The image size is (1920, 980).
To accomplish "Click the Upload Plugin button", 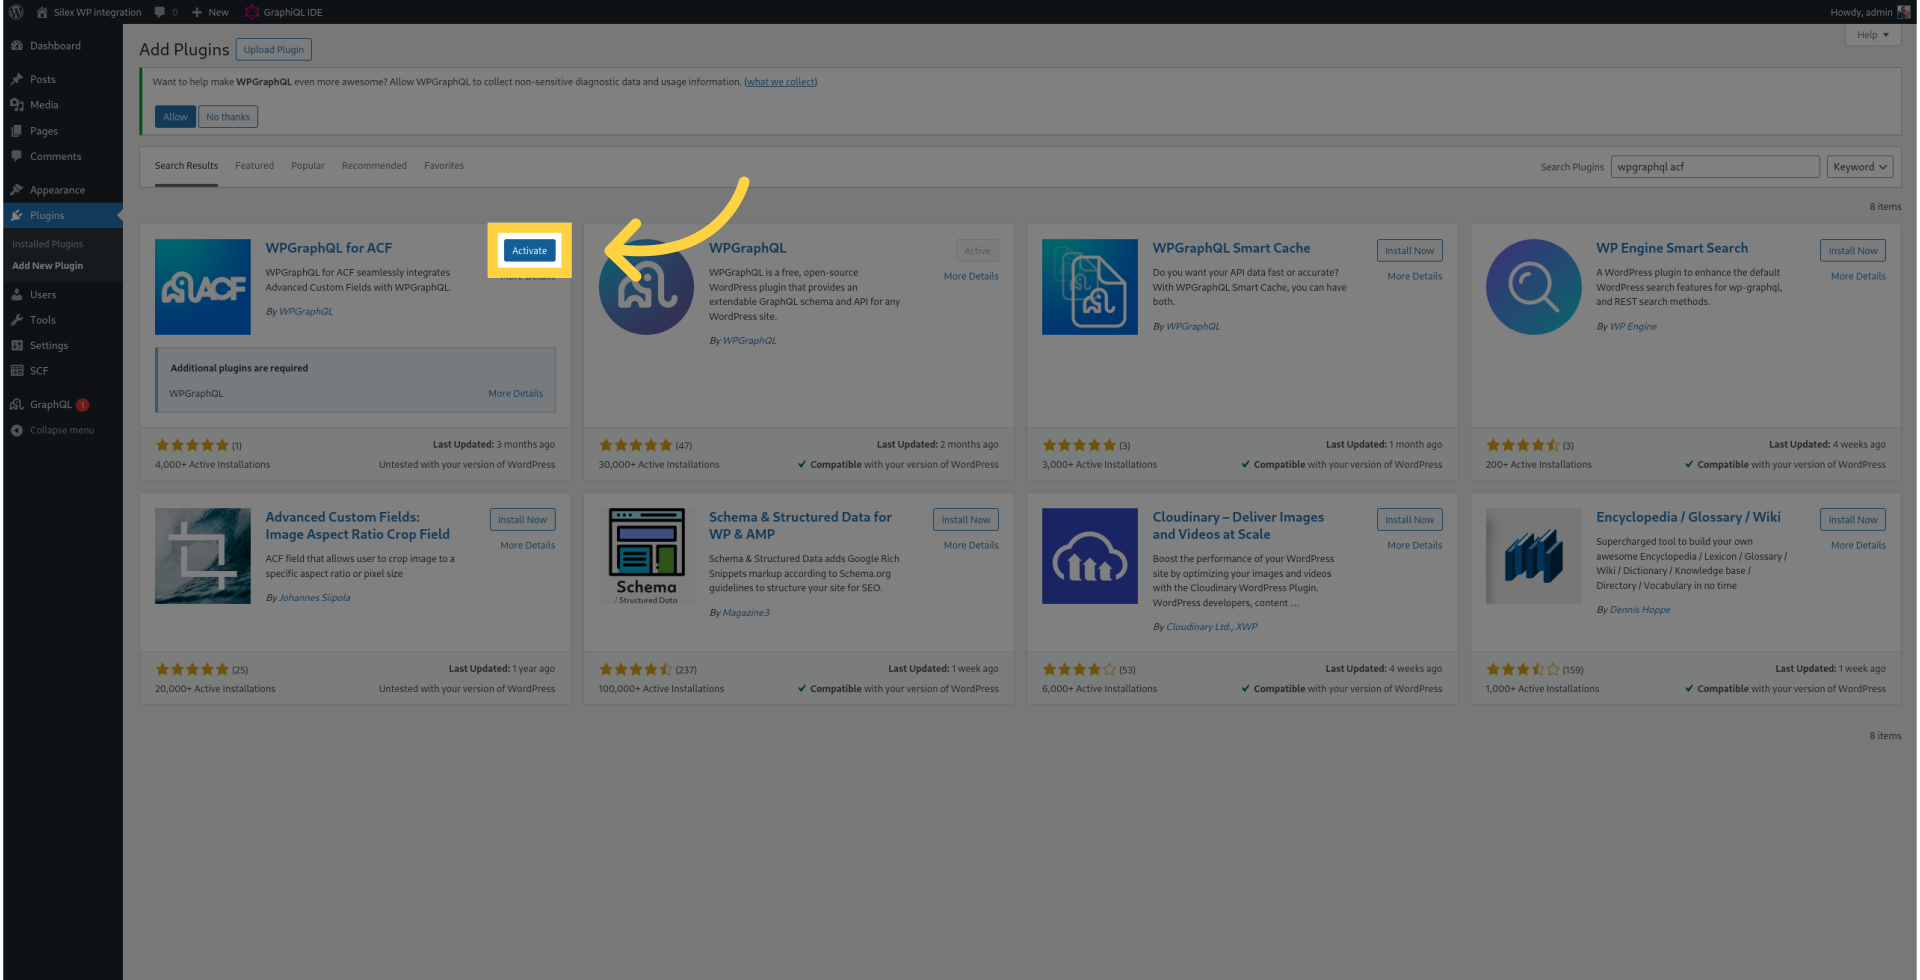I will click(274, 50).
